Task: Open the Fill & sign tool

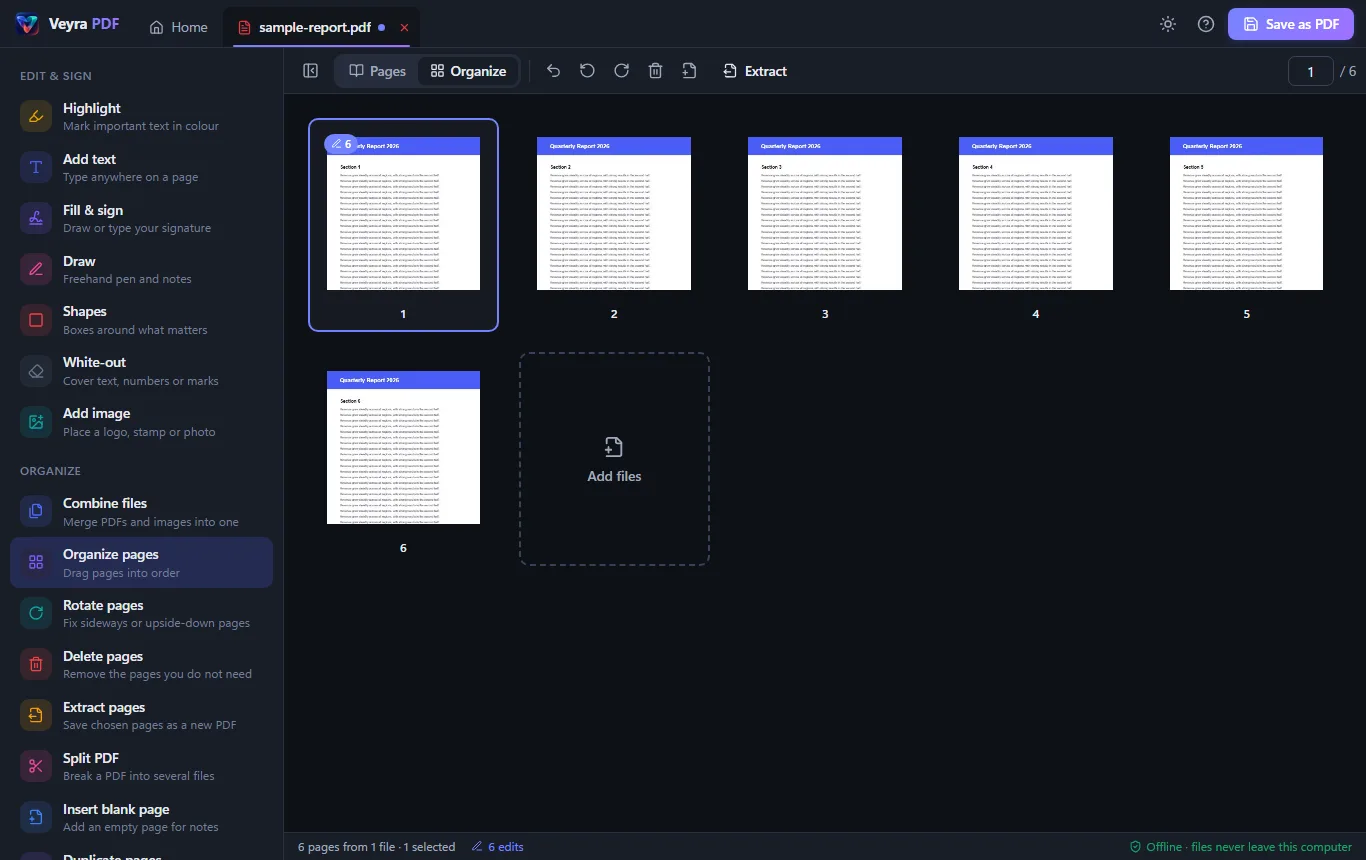Action: (141, 218)
